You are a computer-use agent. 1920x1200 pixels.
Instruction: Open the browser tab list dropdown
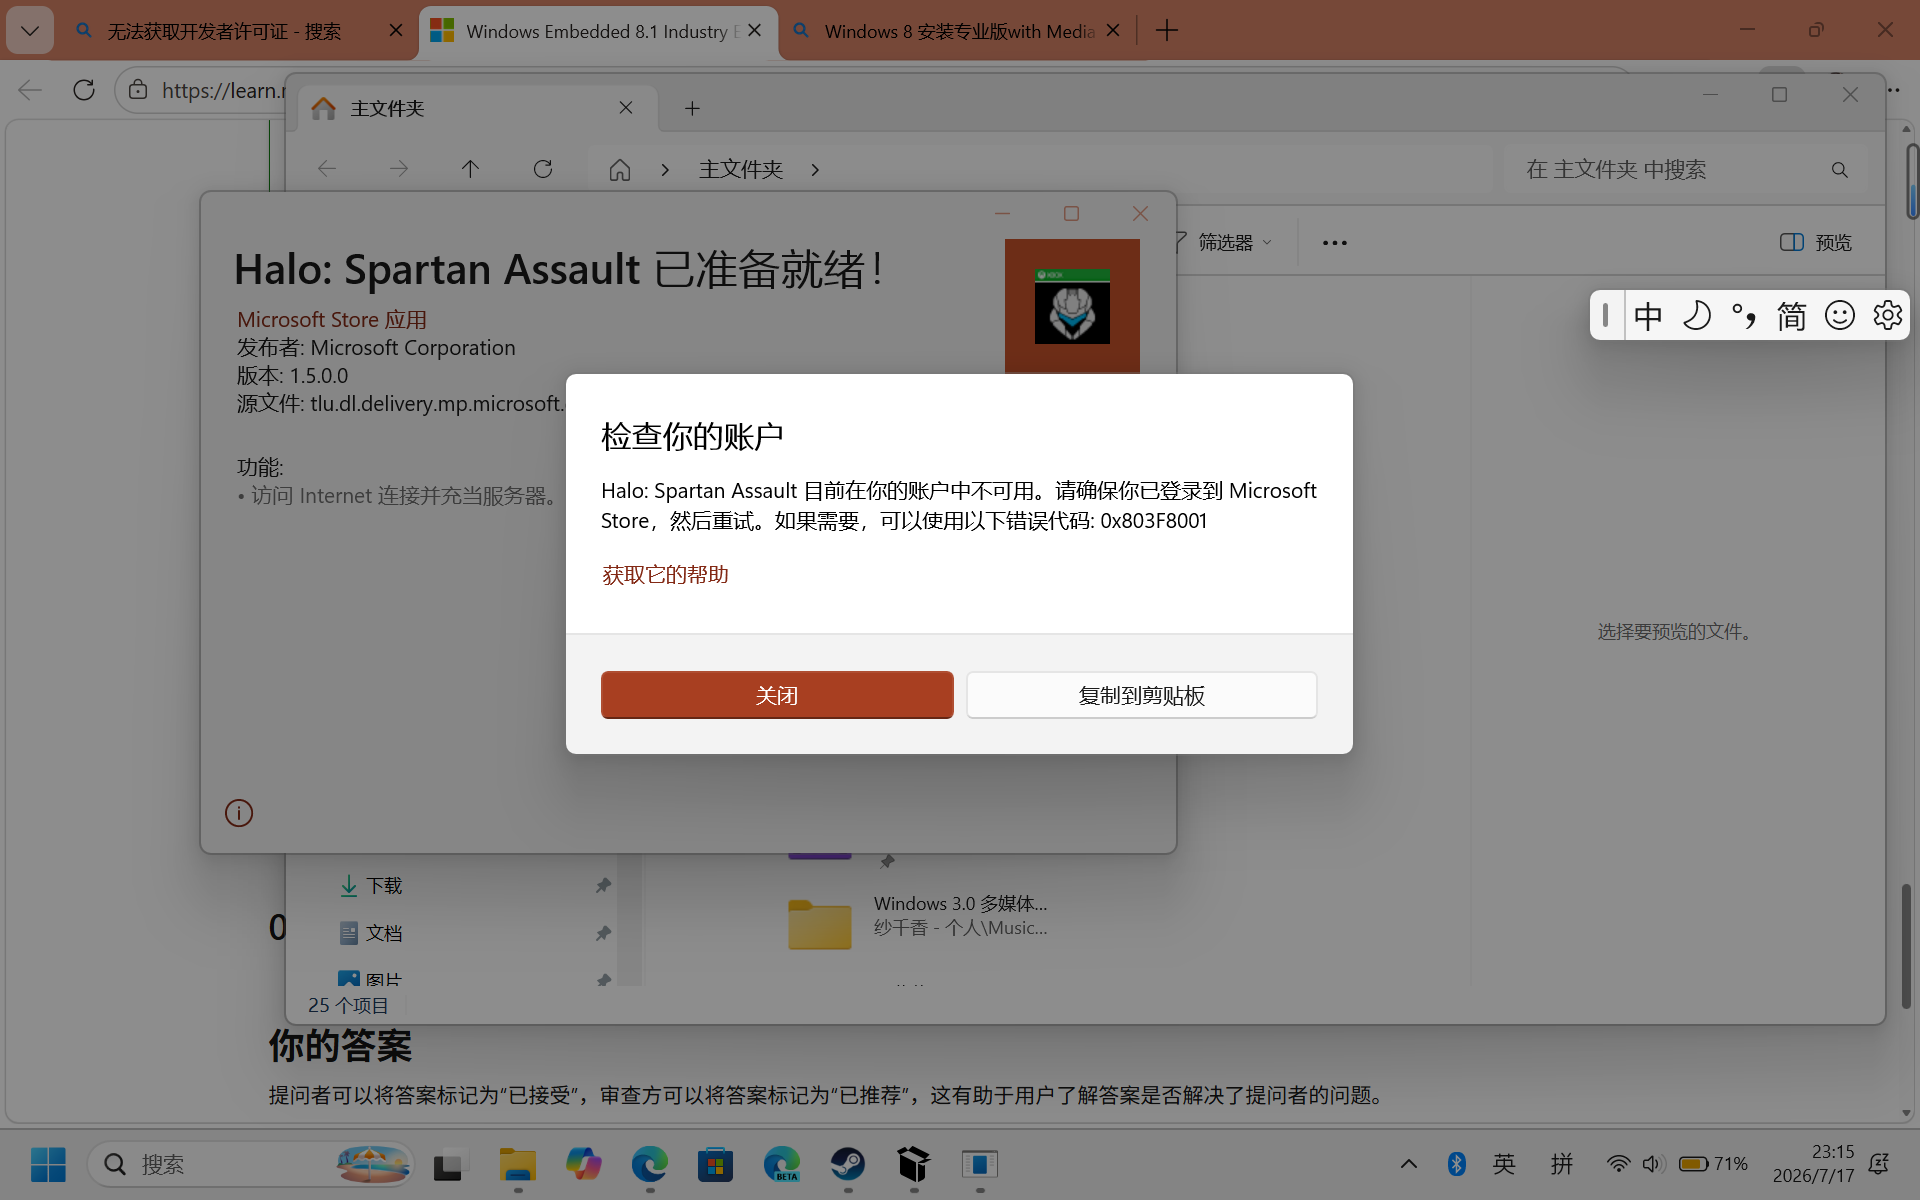click(x=30, y=31)
